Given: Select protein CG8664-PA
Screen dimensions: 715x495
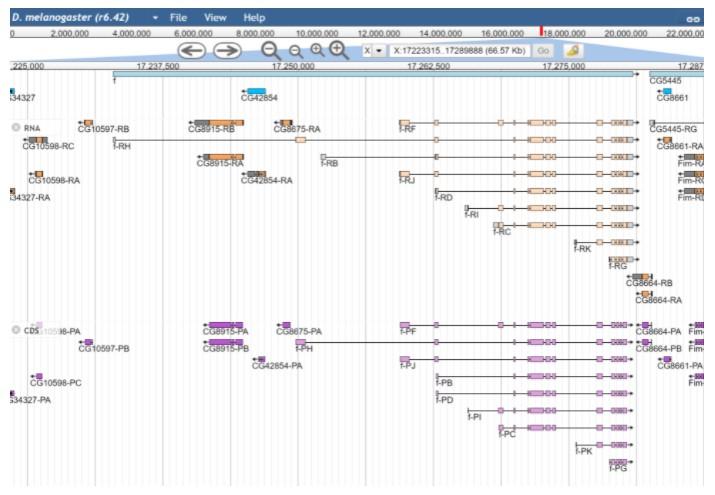Looking at the screenshot, I should 645,325.
